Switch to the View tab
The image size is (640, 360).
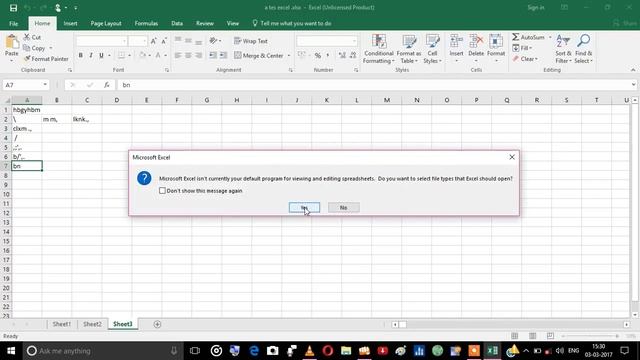click(x=233, y=23)
